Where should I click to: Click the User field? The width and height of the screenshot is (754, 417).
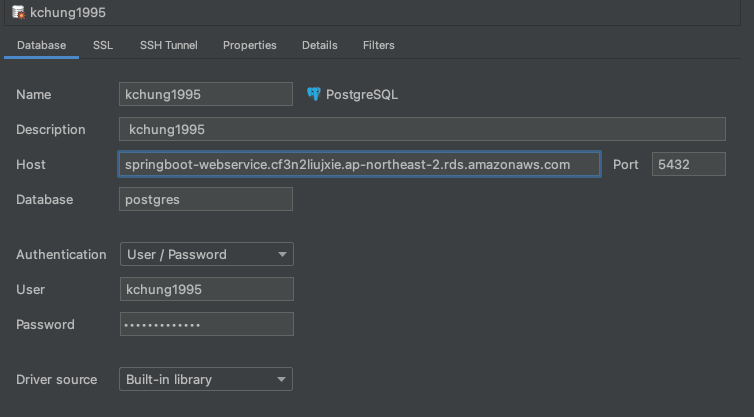[207, 289]
